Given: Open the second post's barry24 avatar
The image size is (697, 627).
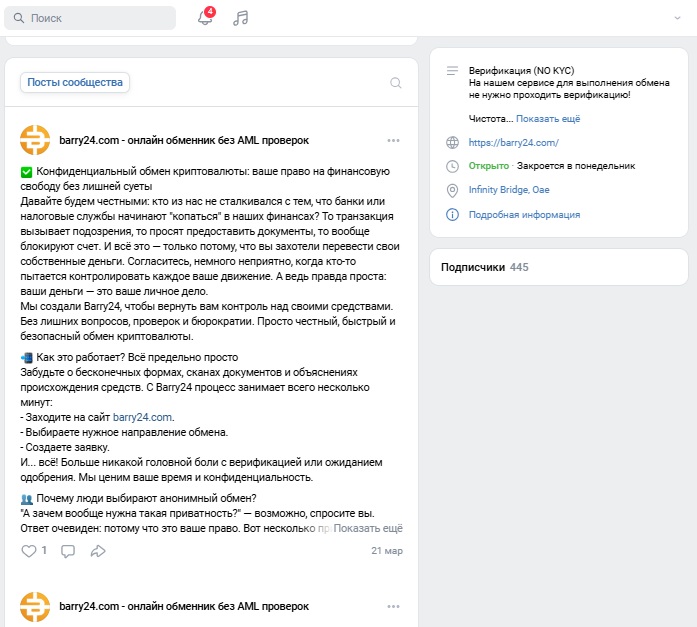Looking at the screenshot, I should 35,607.
